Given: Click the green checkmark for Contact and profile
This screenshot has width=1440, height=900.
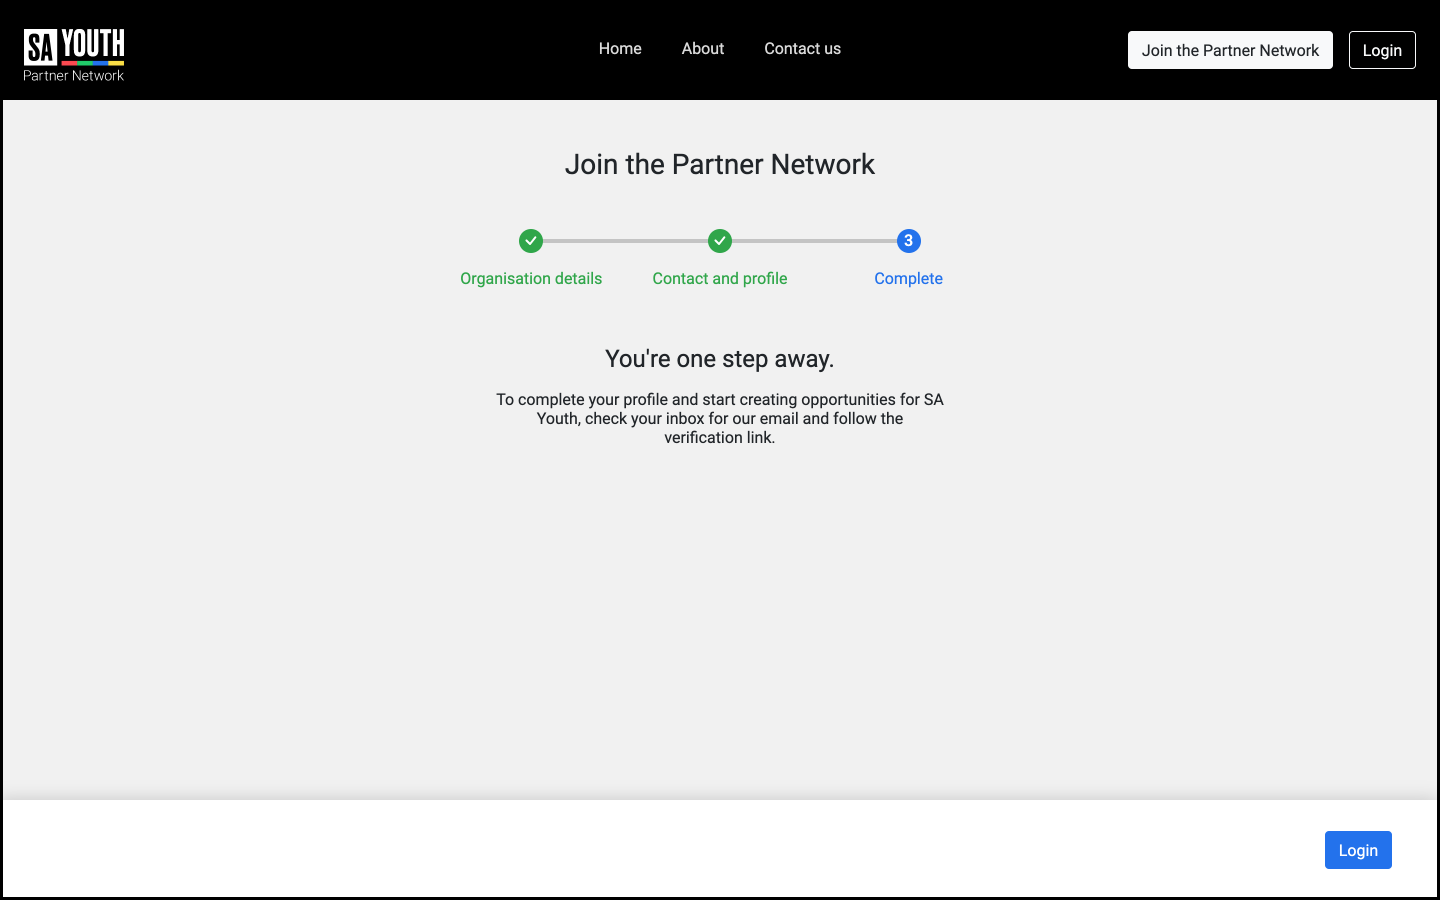Looking at the screenshot, I should pos(720,241).
